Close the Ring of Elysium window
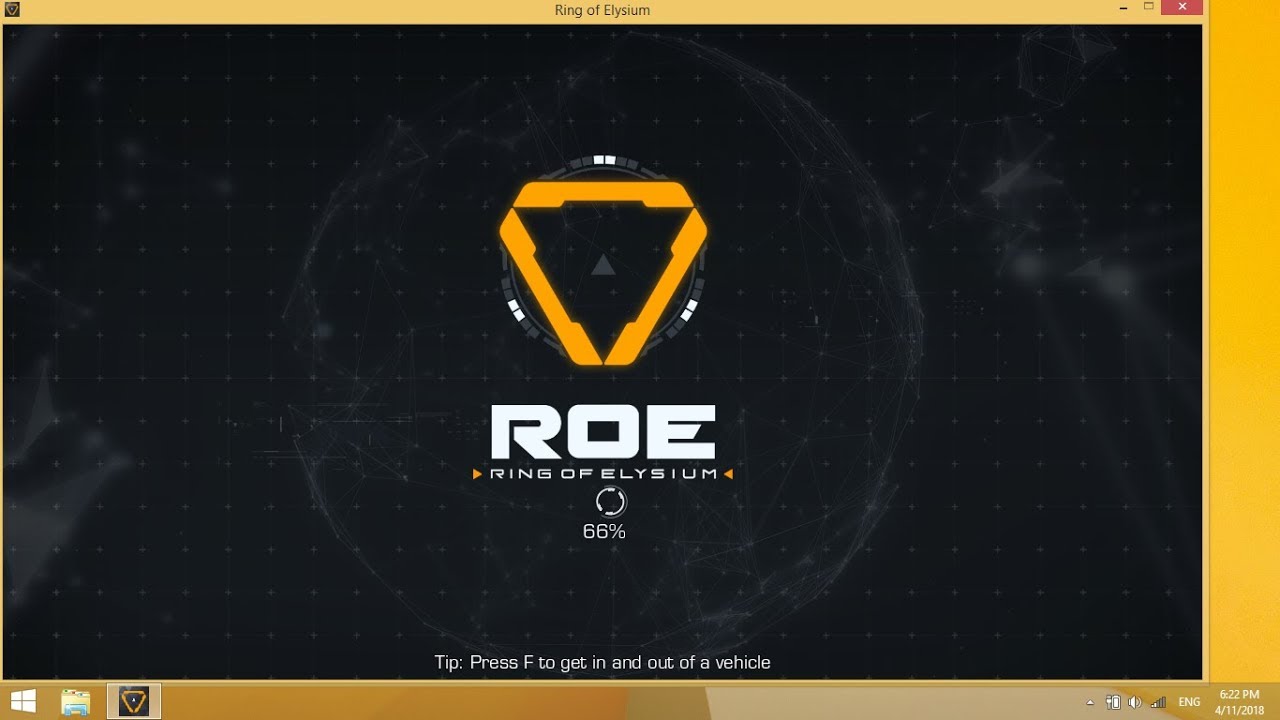 click(1183, 8)
